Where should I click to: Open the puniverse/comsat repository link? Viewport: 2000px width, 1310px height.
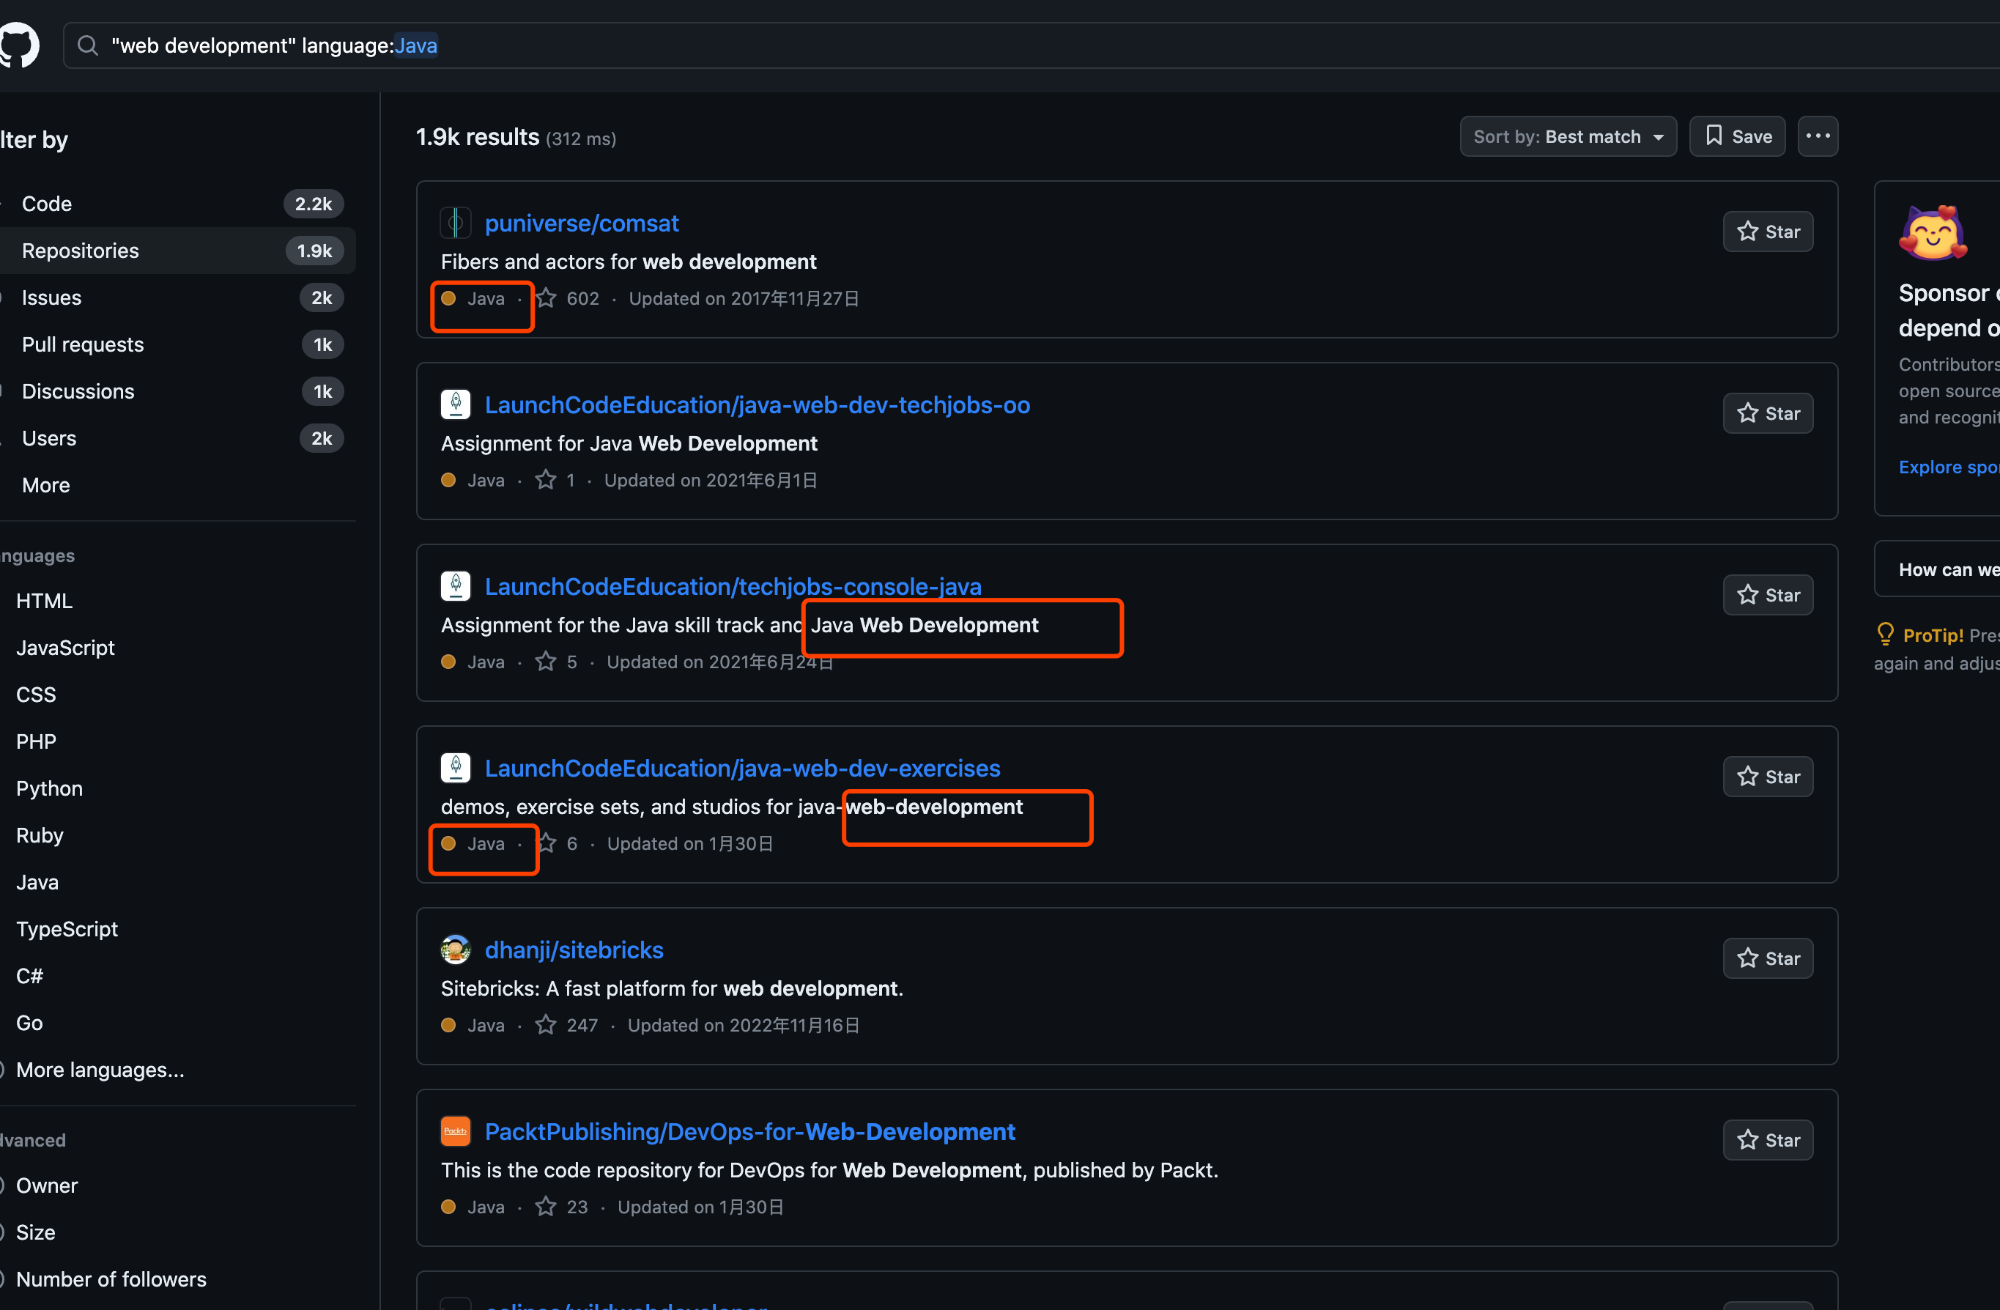tap(581, 224)
